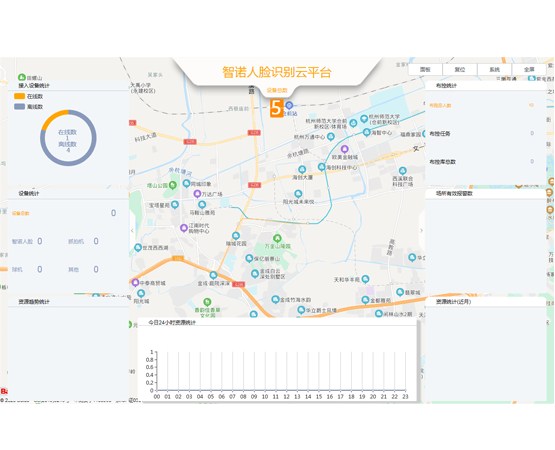This screenshot has height=450, width=555.
Task: Click the green 塔山公园 park marker
Action: click(x=172, y=185)
